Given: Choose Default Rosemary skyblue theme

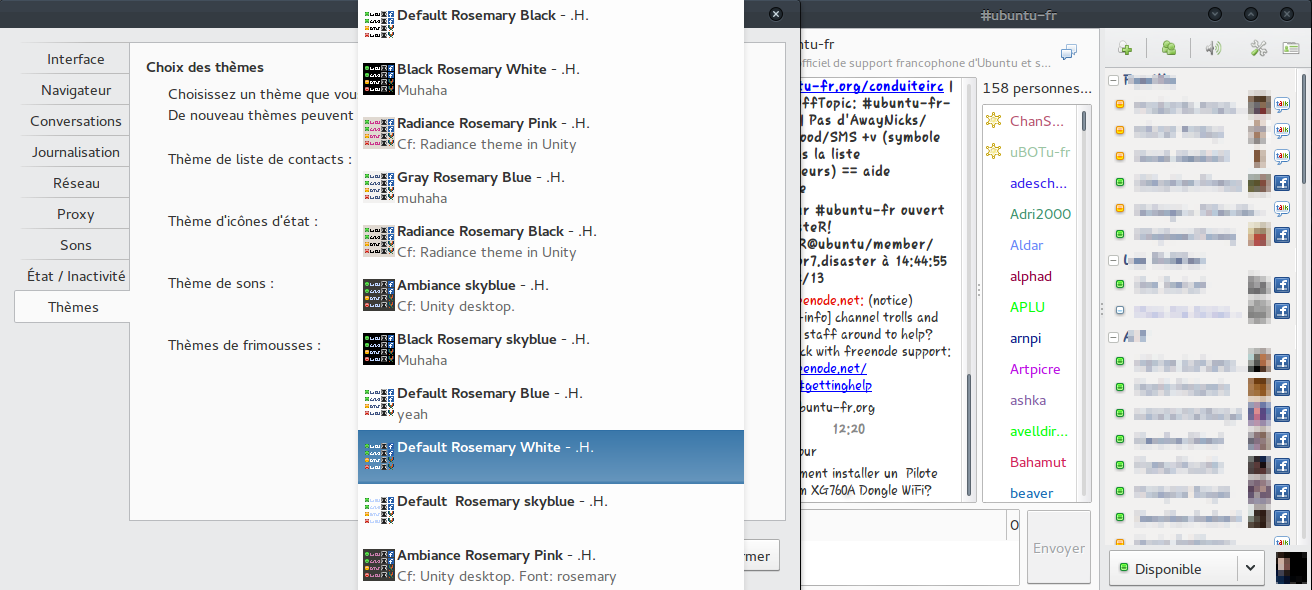Looking at the screenshot, I should [x=551, y=511].
